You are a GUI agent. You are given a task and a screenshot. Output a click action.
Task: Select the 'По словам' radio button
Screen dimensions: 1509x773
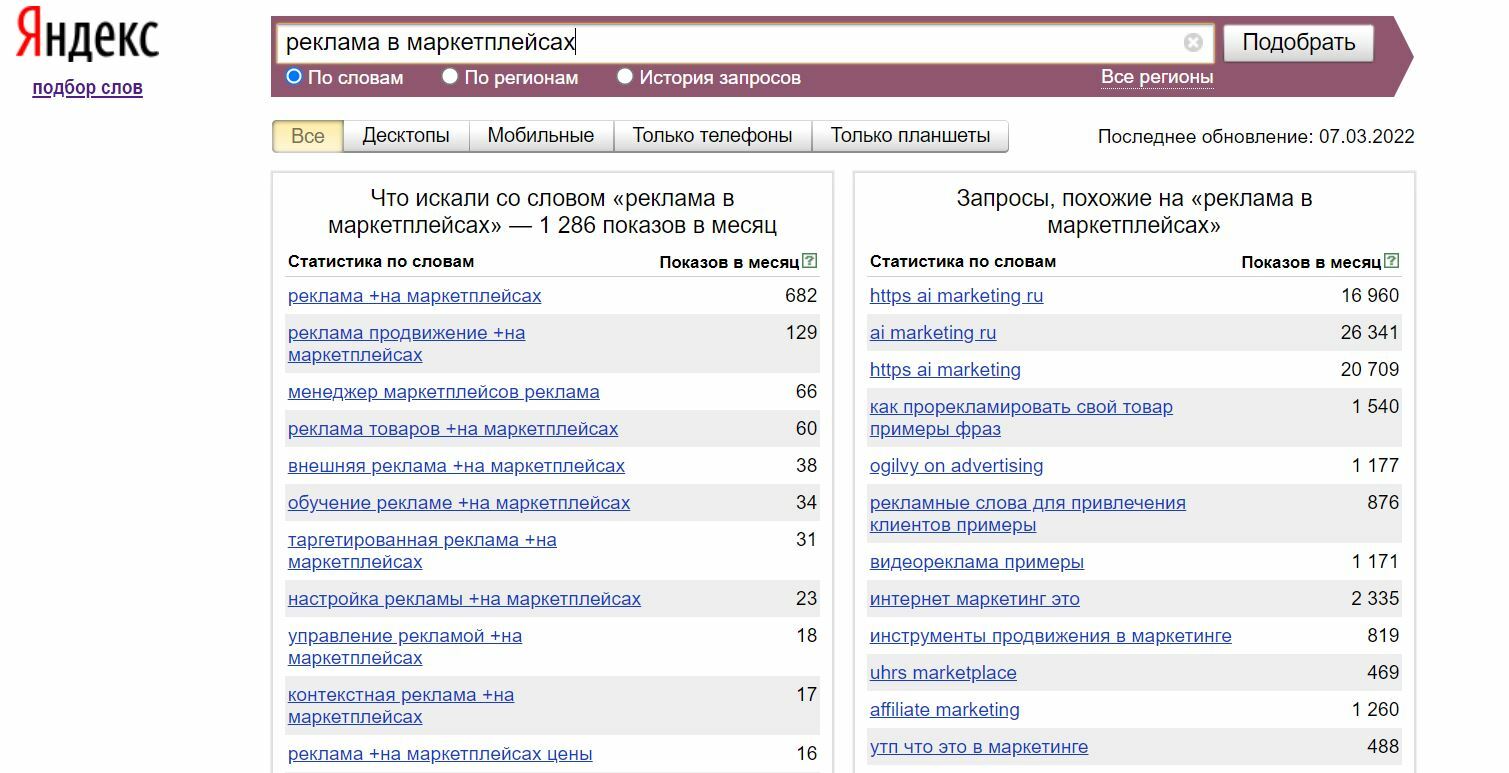(294, 76)
